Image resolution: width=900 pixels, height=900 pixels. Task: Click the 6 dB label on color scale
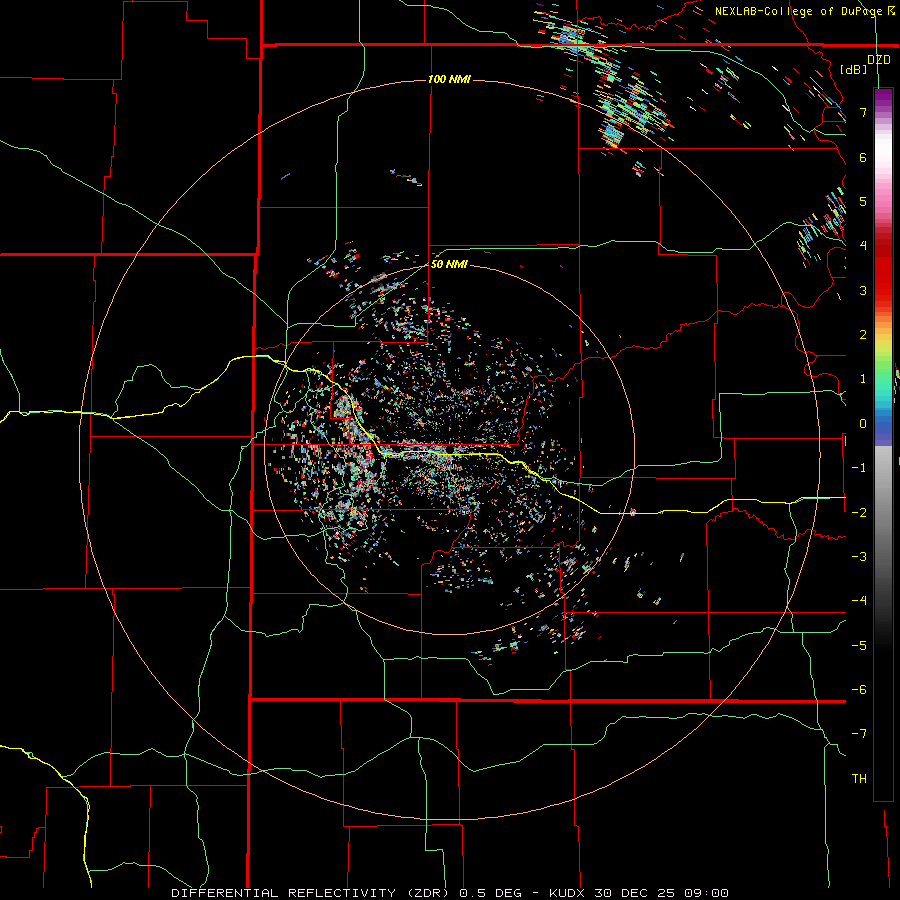click(x=863, y=157)
